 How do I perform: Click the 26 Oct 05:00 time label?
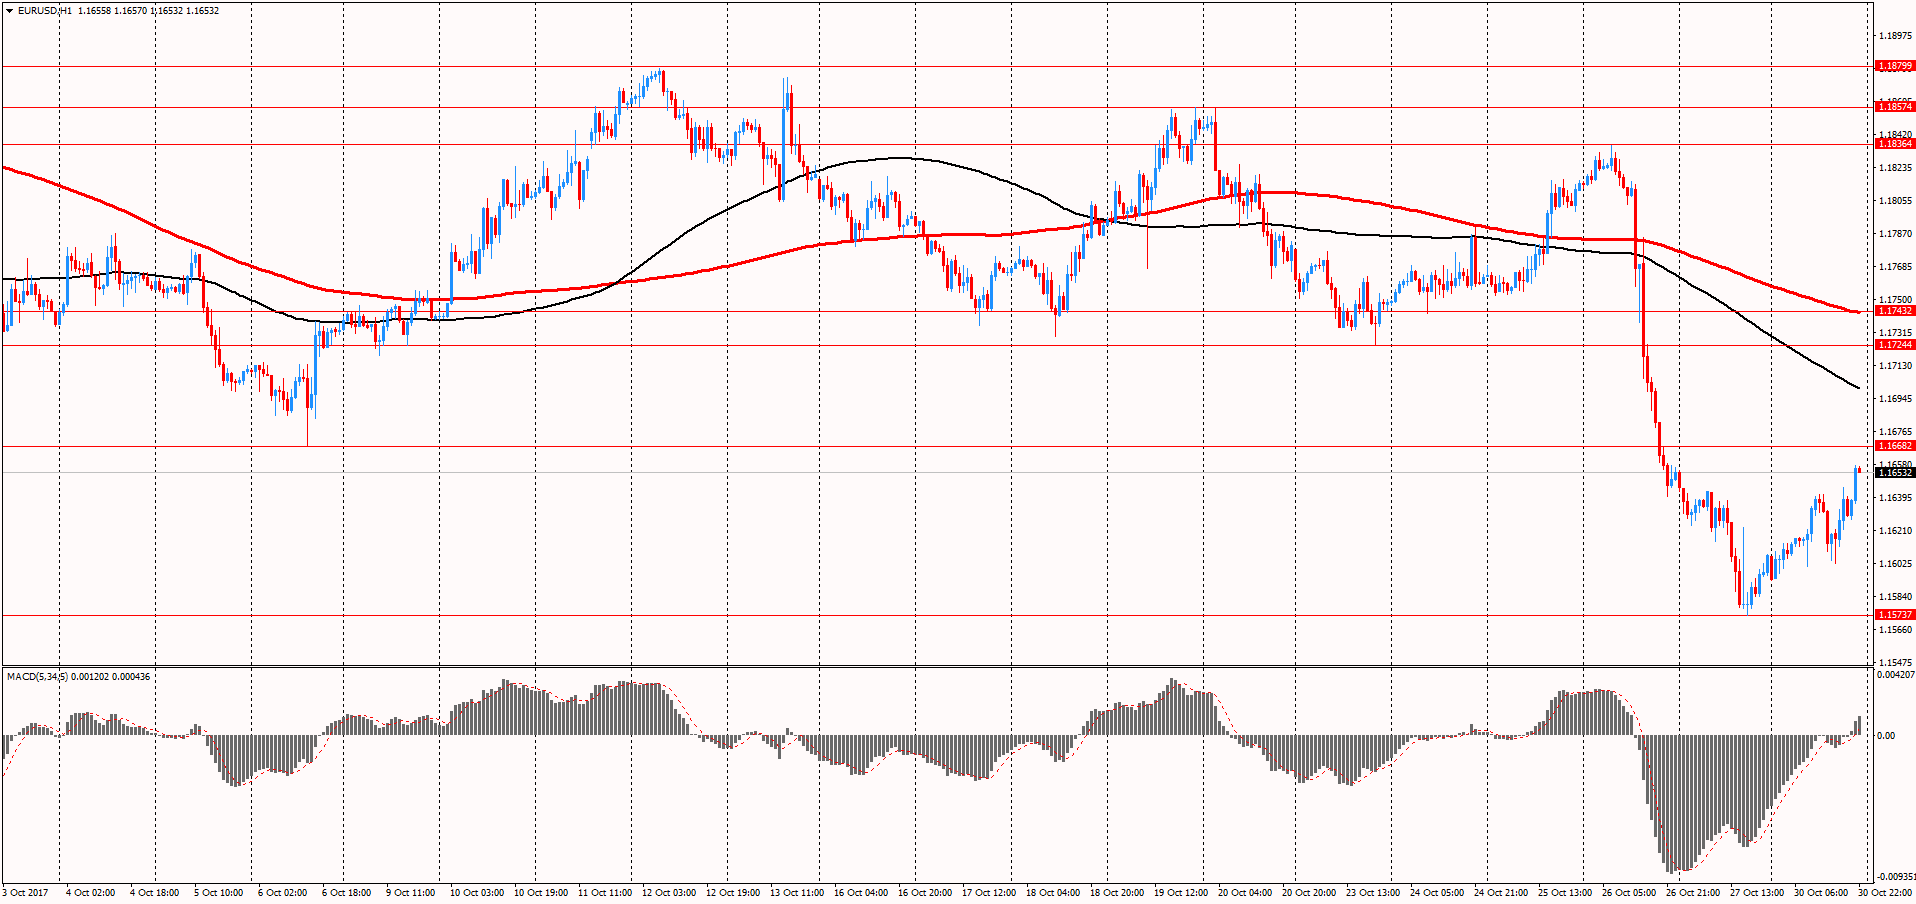(1628, 892)
